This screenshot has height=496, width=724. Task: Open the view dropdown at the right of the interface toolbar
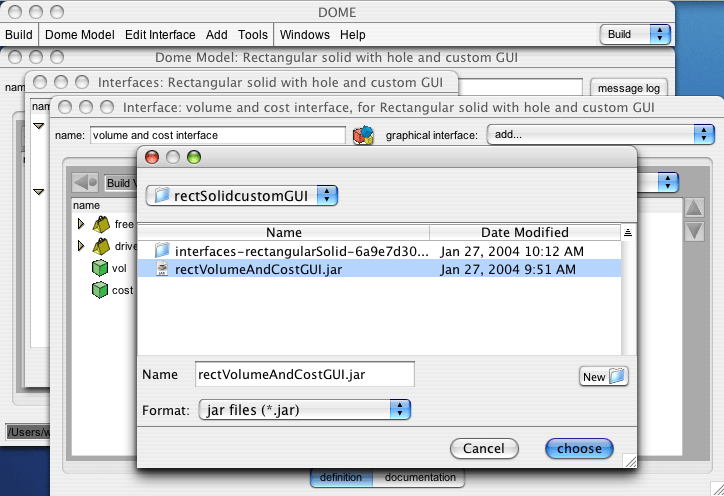click(x=668, y=182)
